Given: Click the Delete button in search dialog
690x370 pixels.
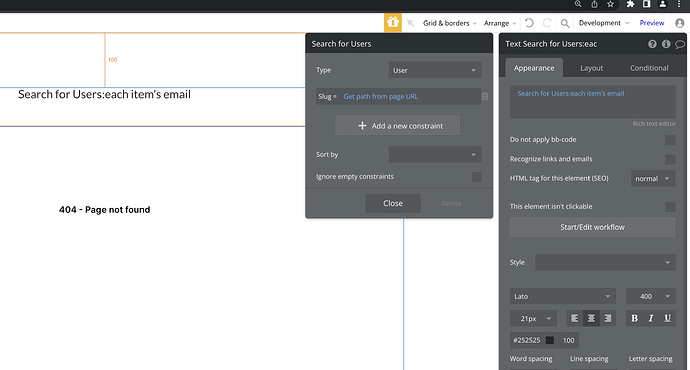Looking at the screenshot, I should [x=451, y=203].
